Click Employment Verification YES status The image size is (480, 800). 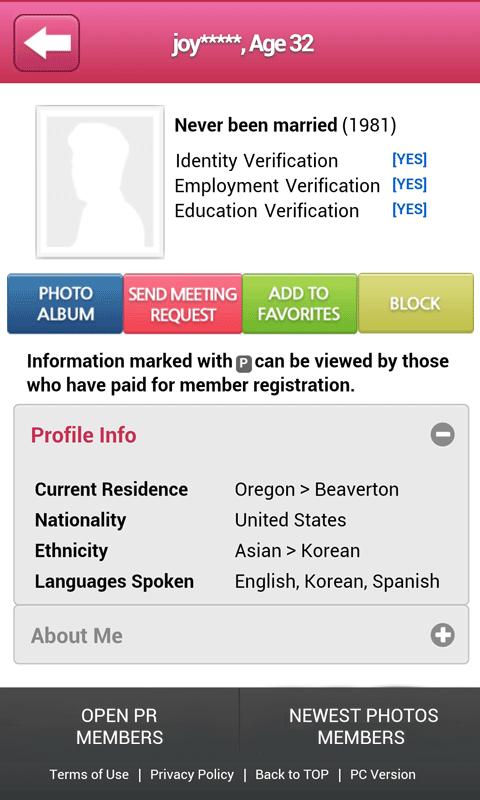pos(409,184)
